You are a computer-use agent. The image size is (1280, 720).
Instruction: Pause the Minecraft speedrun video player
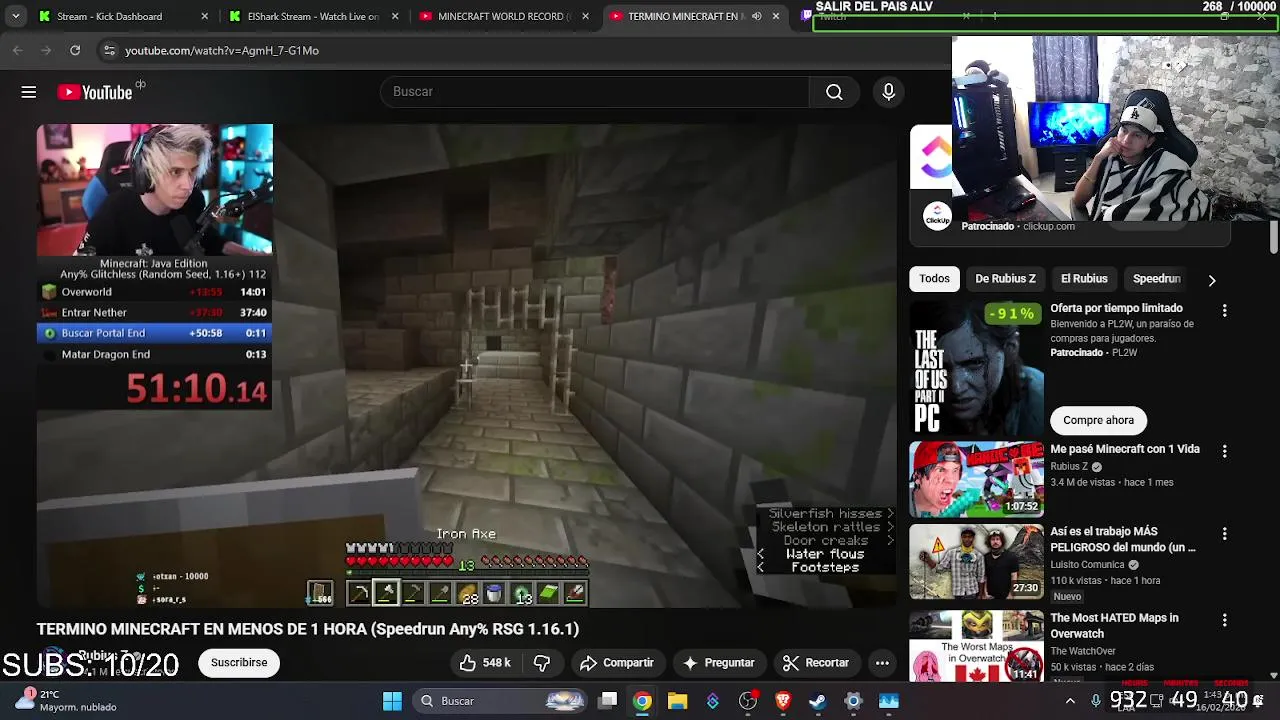[x=467, y=366]
